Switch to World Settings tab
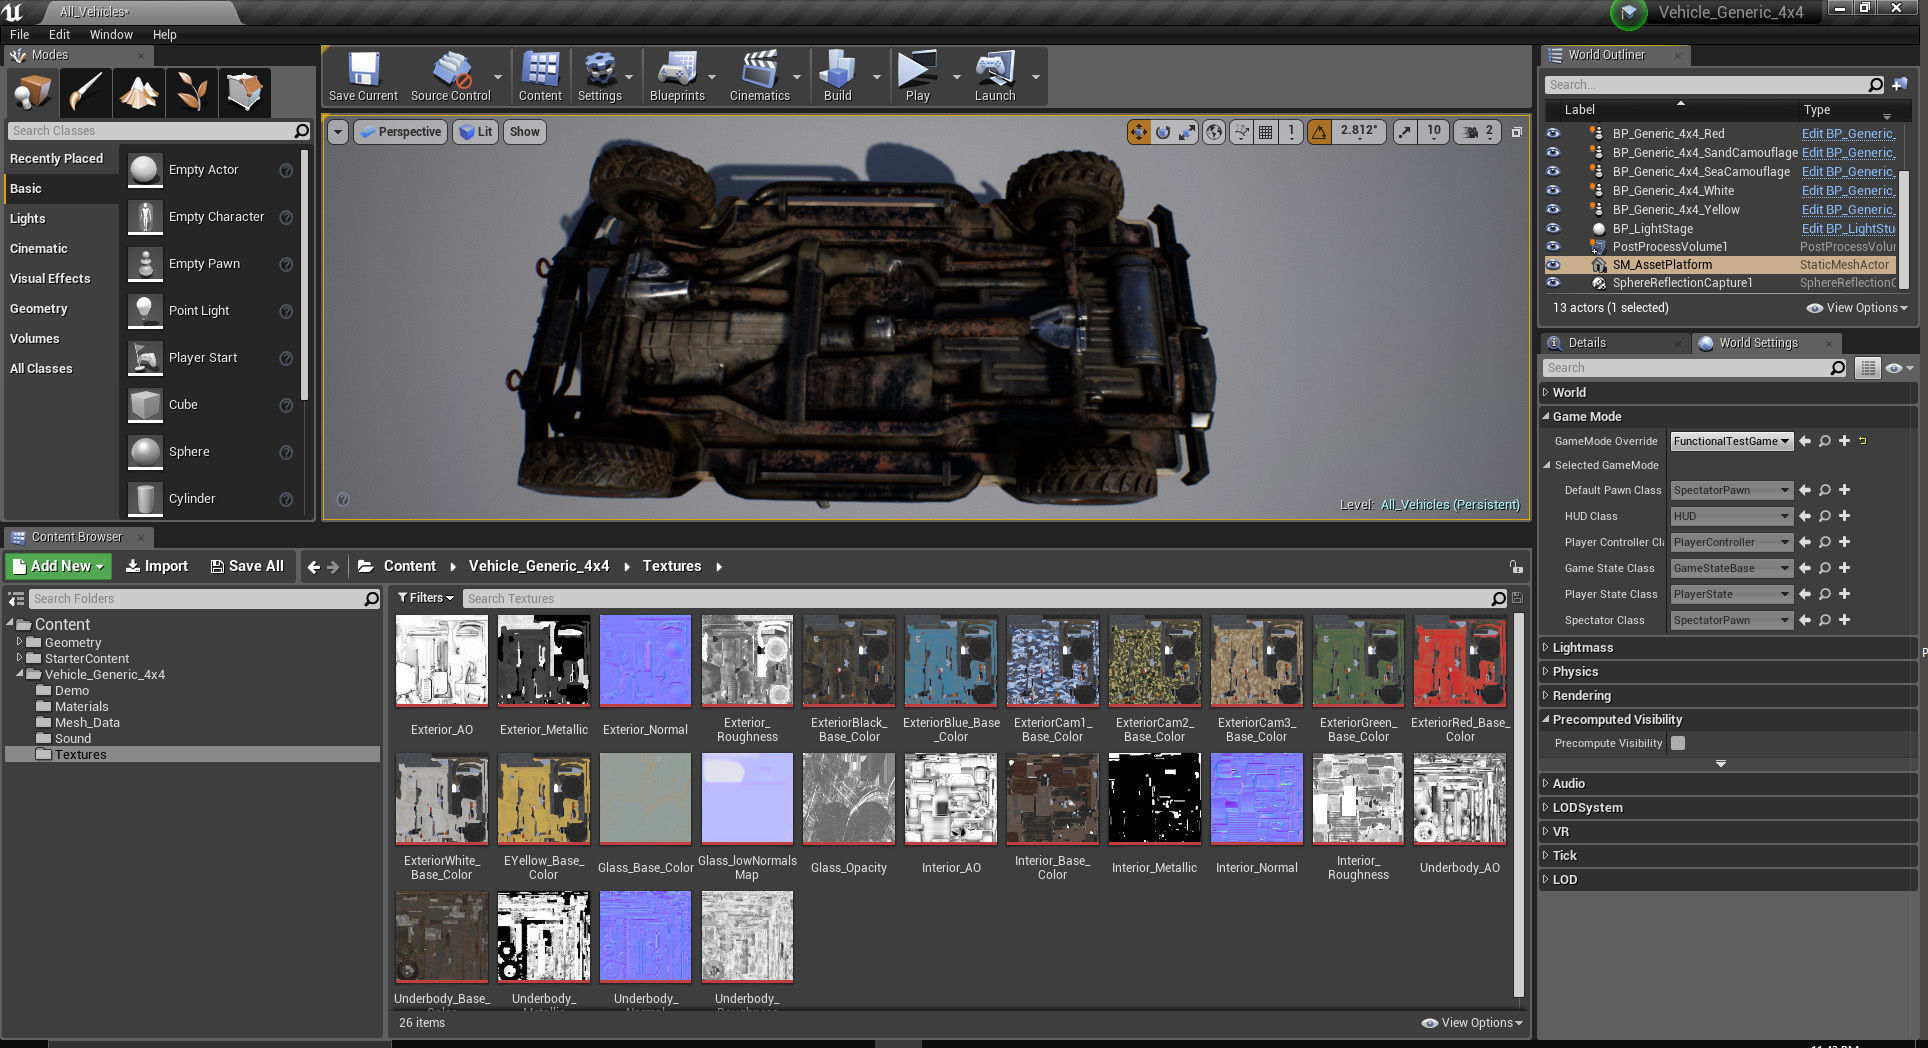Screen dimensions: 1928x1048 (x=1758, y=343)
